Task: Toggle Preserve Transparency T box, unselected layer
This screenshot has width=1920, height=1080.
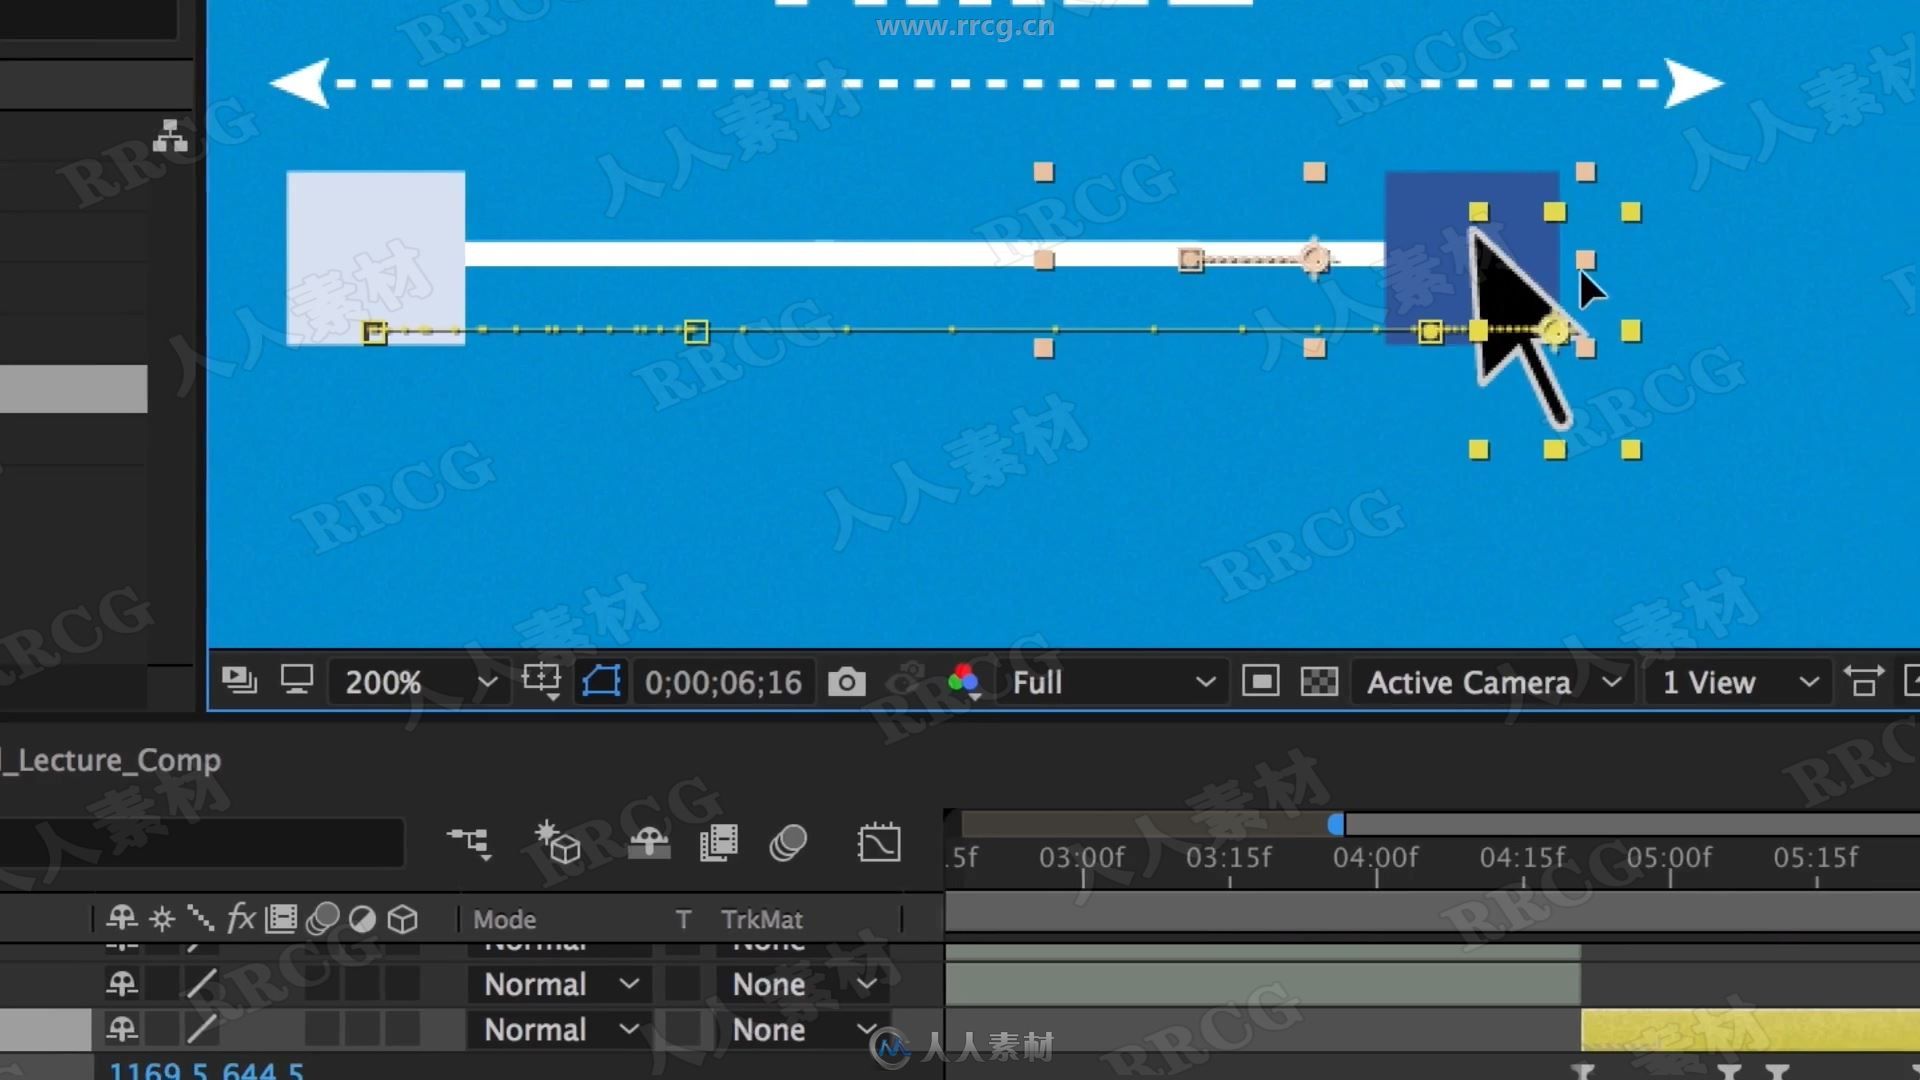Action: pos(683,984)
